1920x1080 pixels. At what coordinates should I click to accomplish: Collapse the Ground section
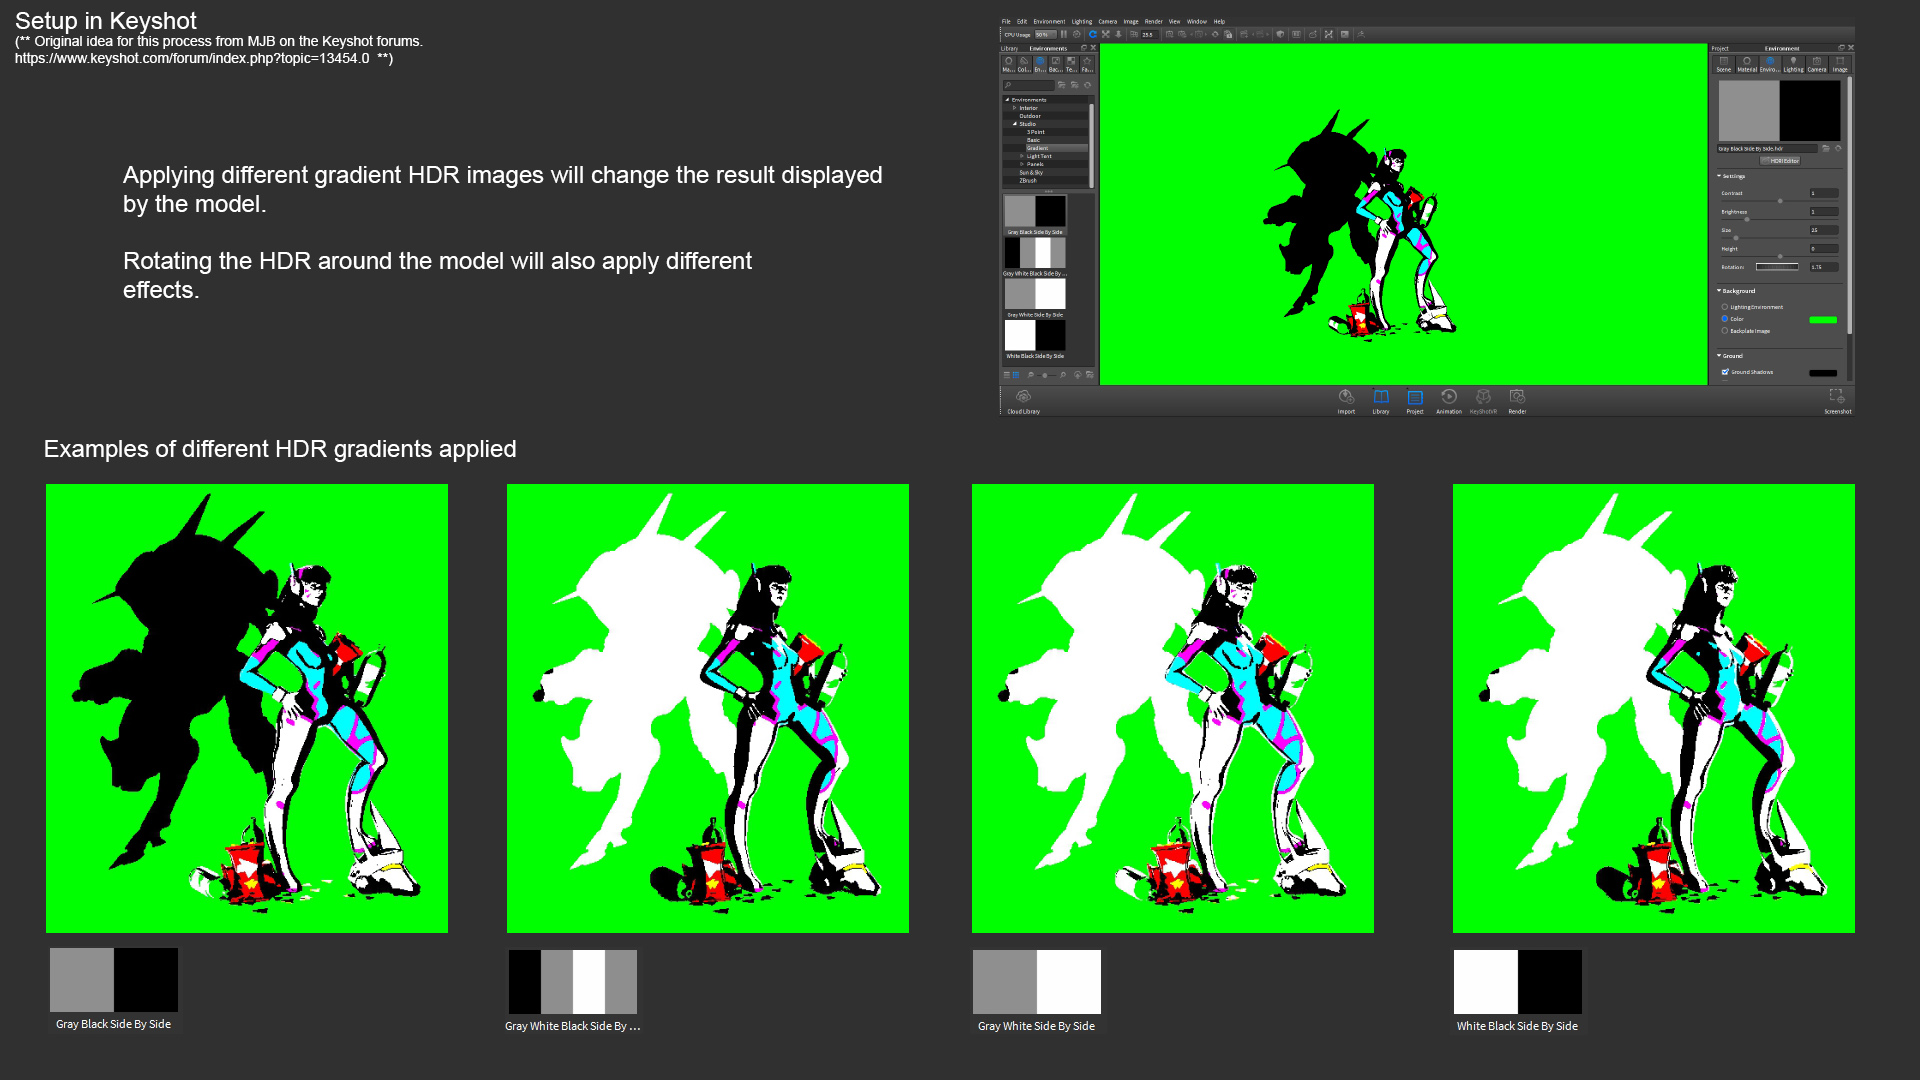(1719, 356)
